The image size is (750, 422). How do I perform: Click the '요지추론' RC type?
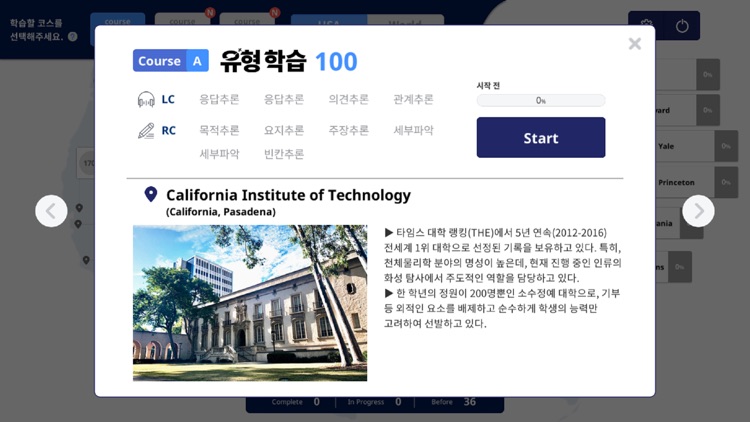pos(284,130)
